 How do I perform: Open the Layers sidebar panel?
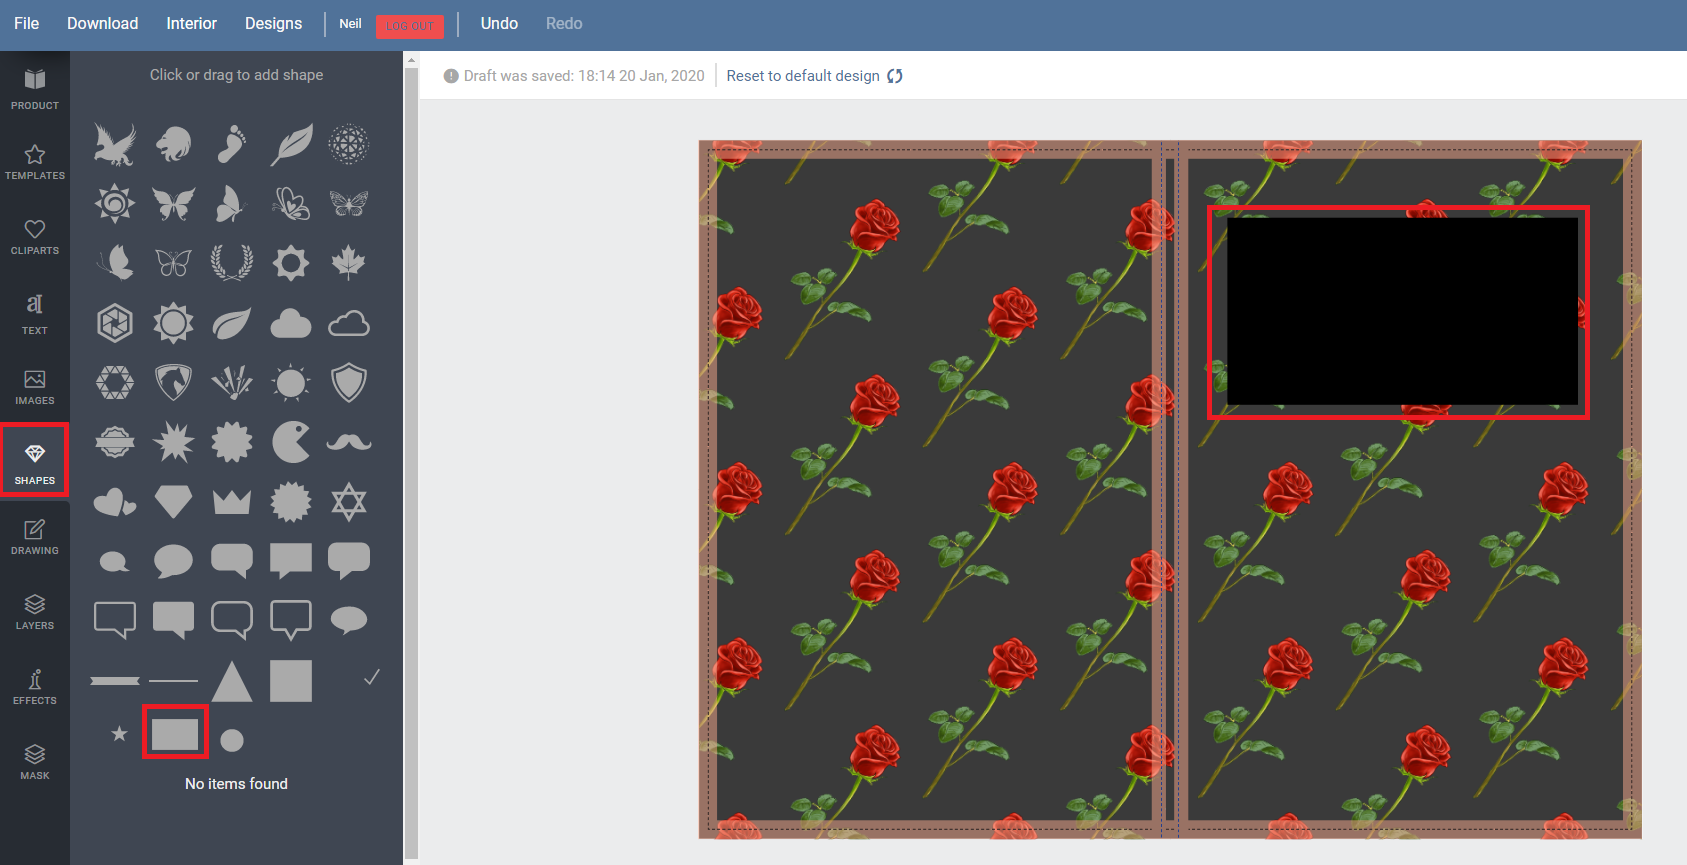click(x=35, y=612)
